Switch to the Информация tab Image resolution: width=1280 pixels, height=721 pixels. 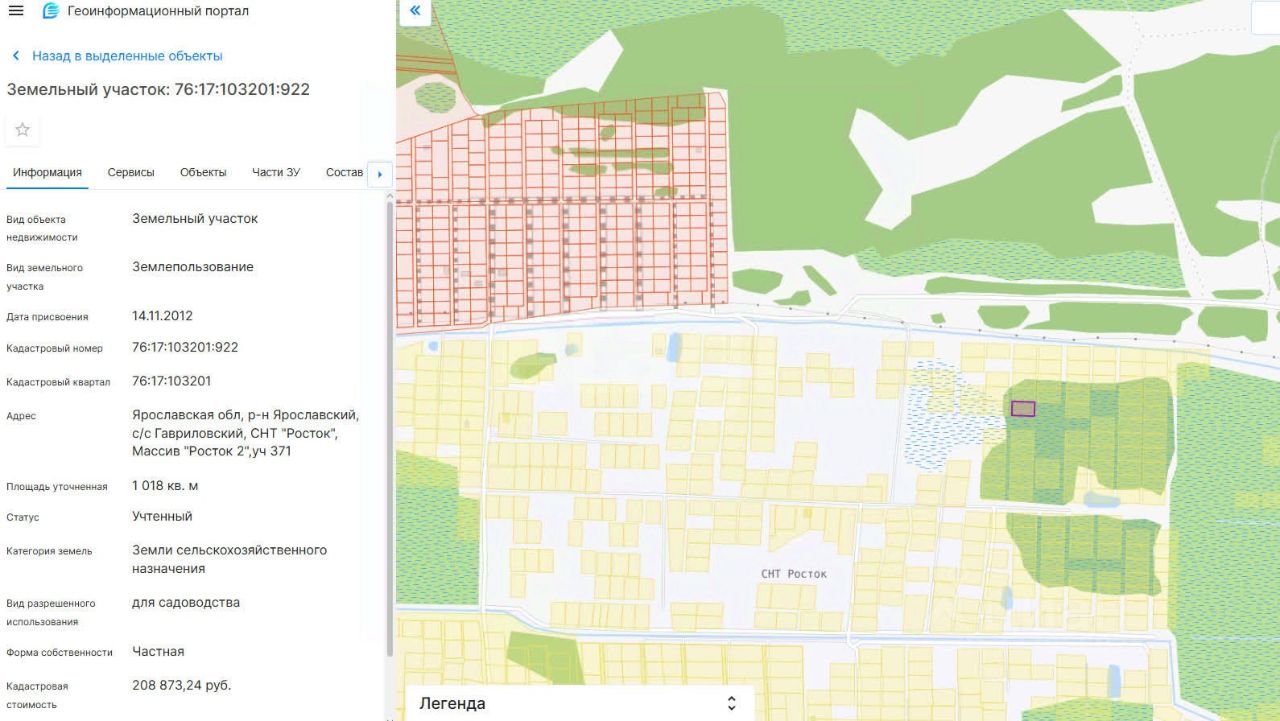click(47, 172)
